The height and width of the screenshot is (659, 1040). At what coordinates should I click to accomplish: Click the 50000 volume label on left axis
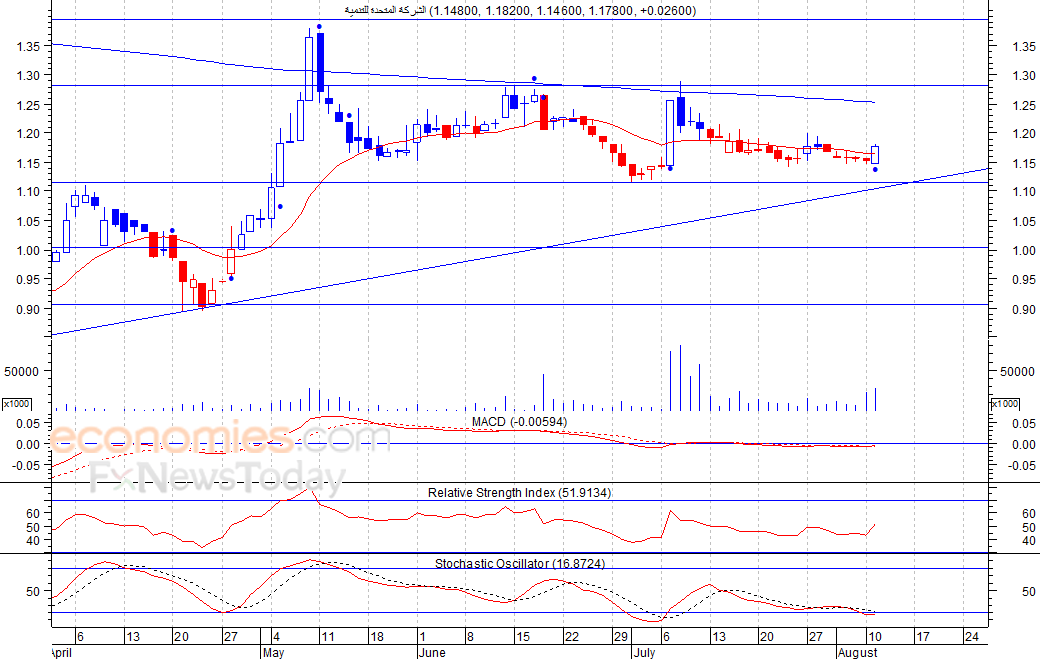22,372
